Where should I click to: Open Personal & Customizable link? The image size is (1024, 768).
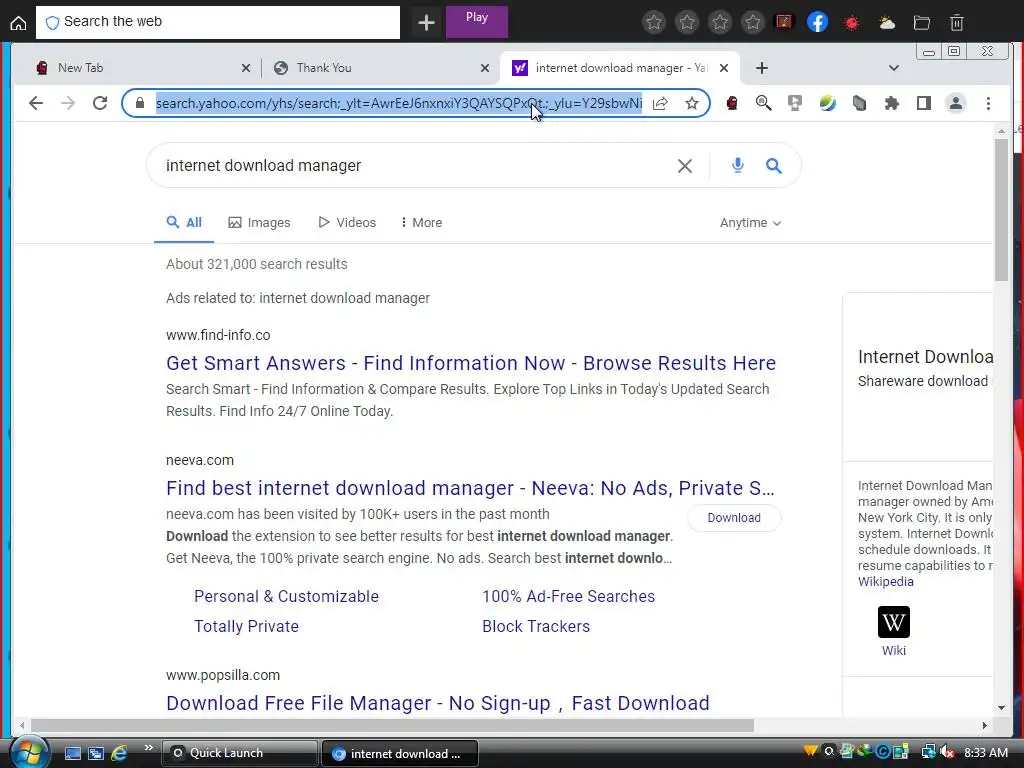point(286,596)
